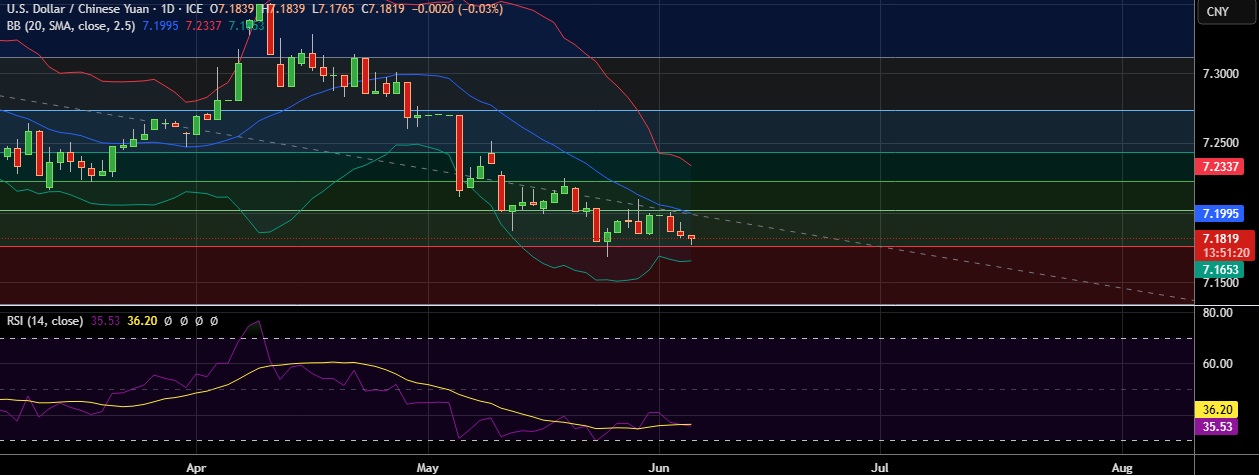The height and width of the screenshot is (475, 1259).
Task: Click the 80.00 RSI axis label
Action: (x=1217, y=313)
